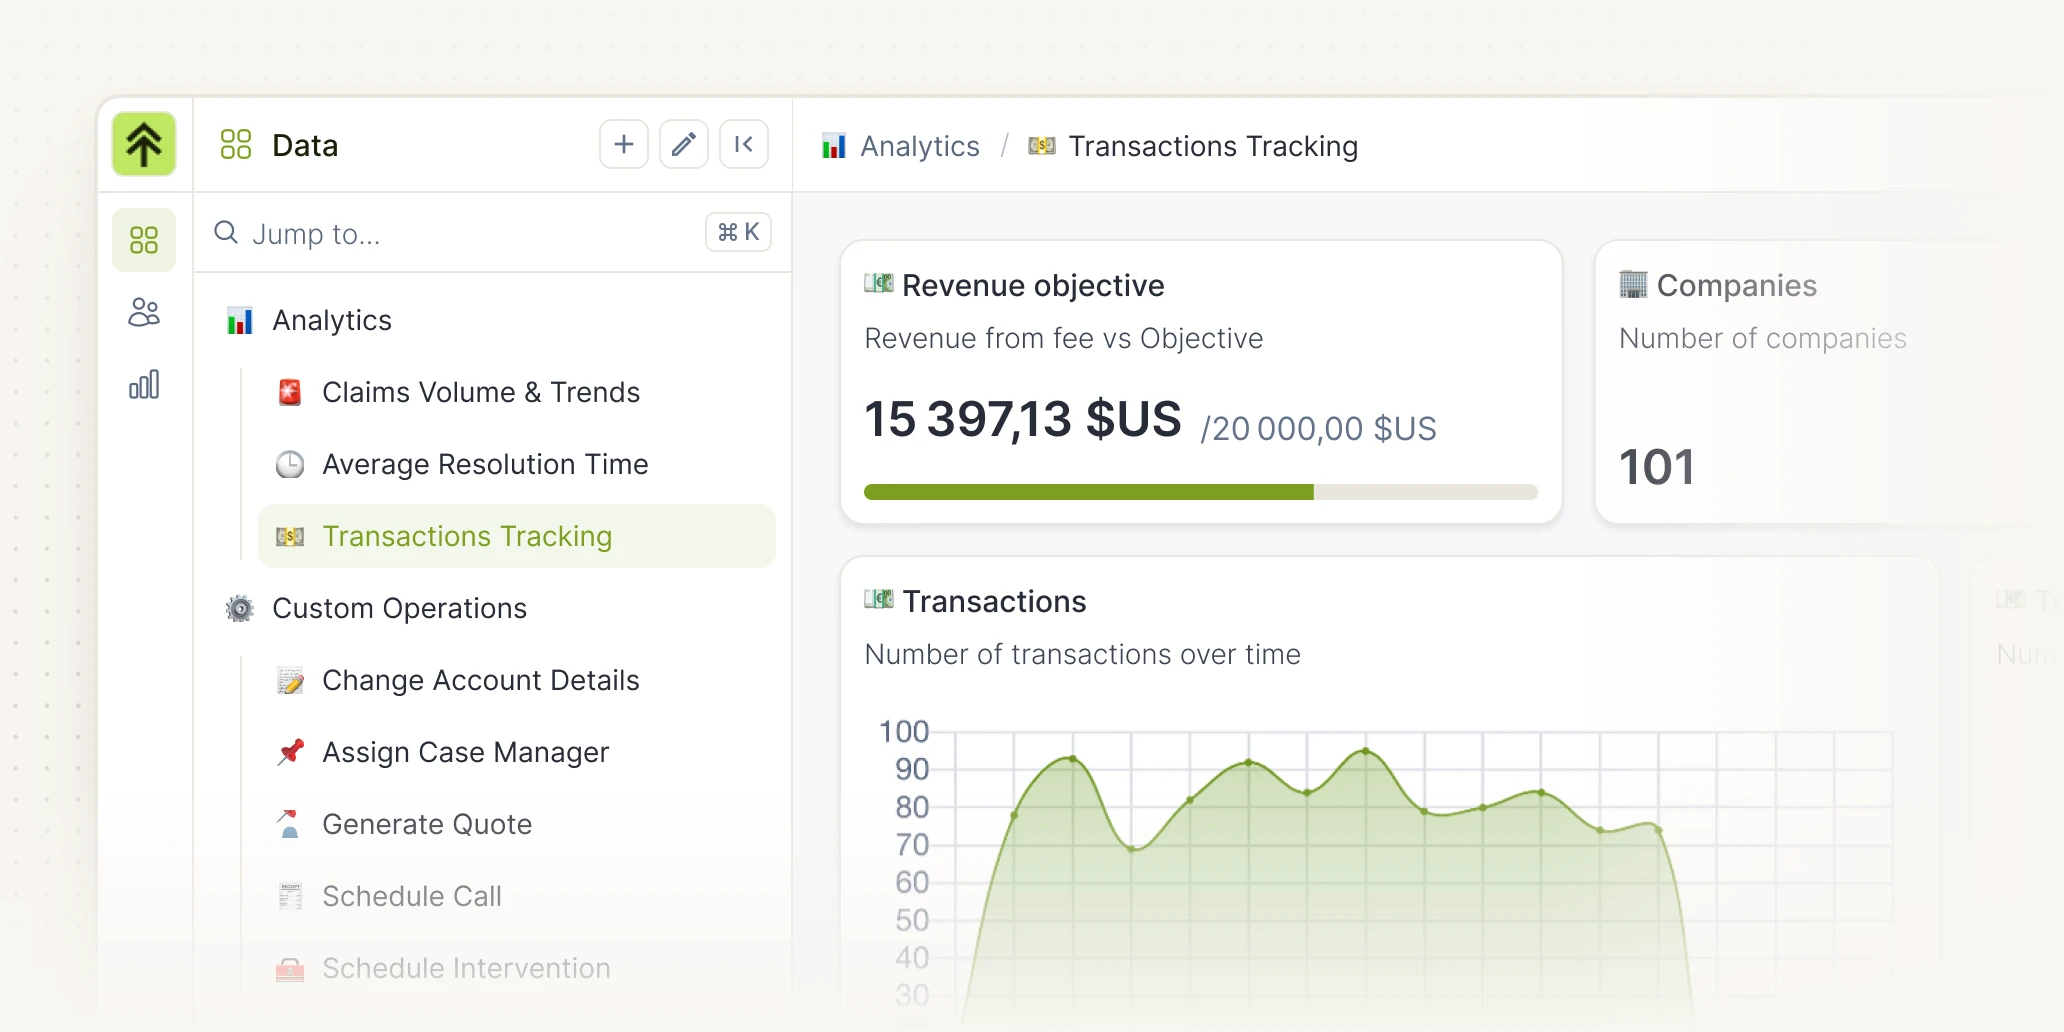Click the Average Resolution clock icon

[290, 464]
